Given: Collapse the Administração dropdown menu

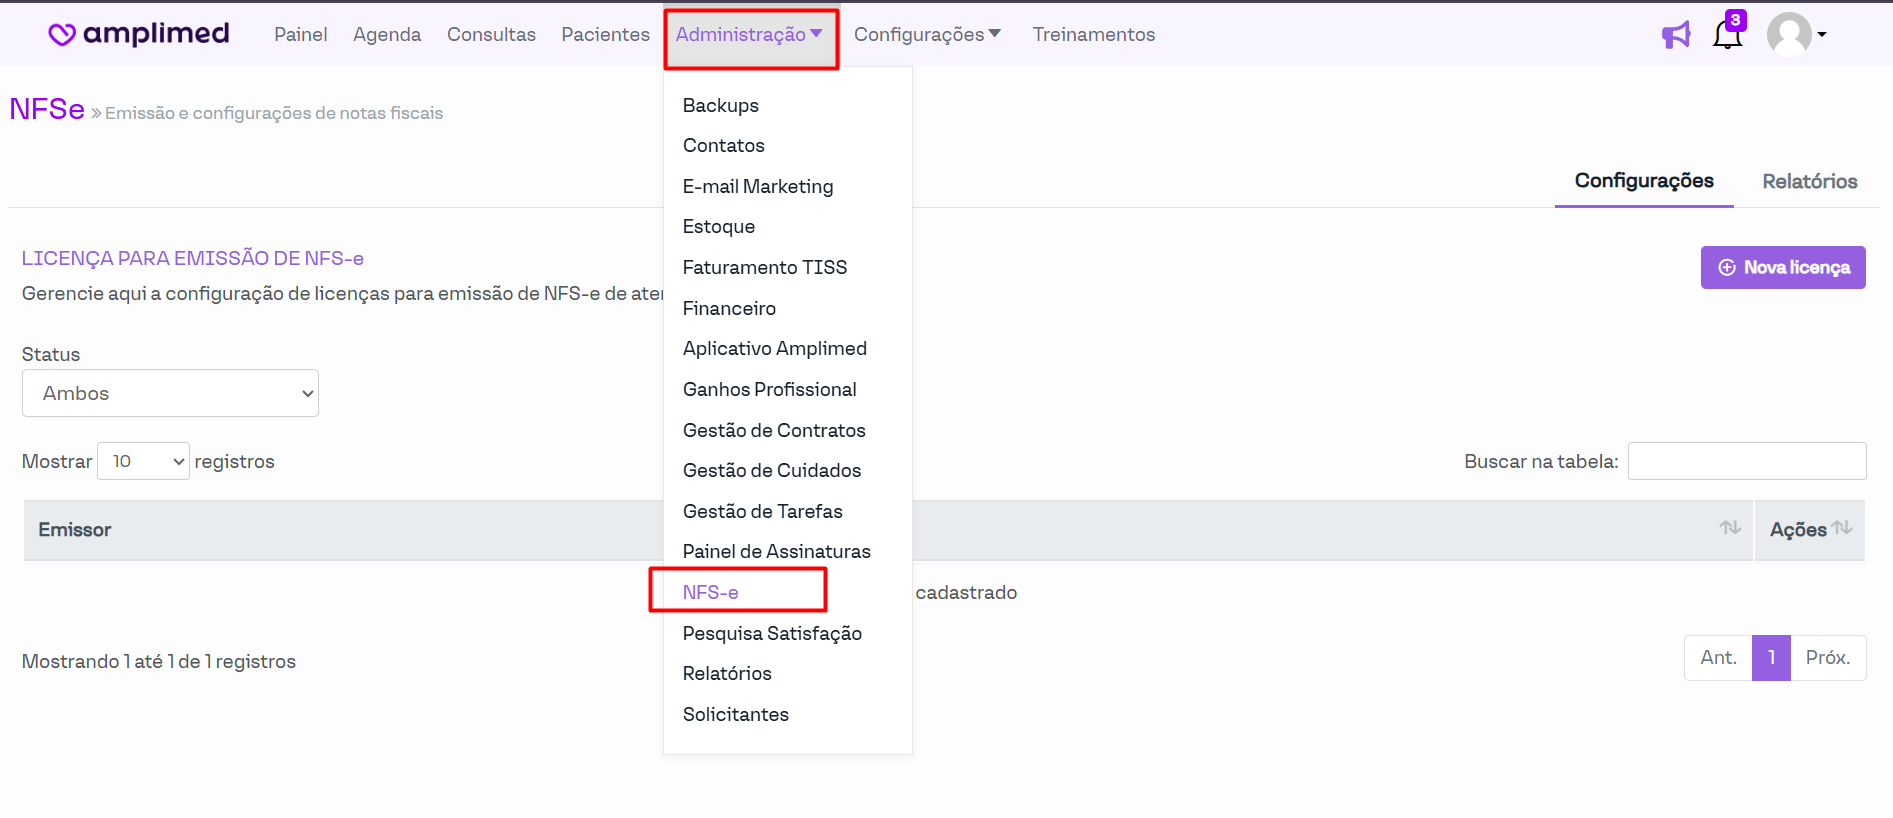Looking at the screenshot, I should coord(749,35).
